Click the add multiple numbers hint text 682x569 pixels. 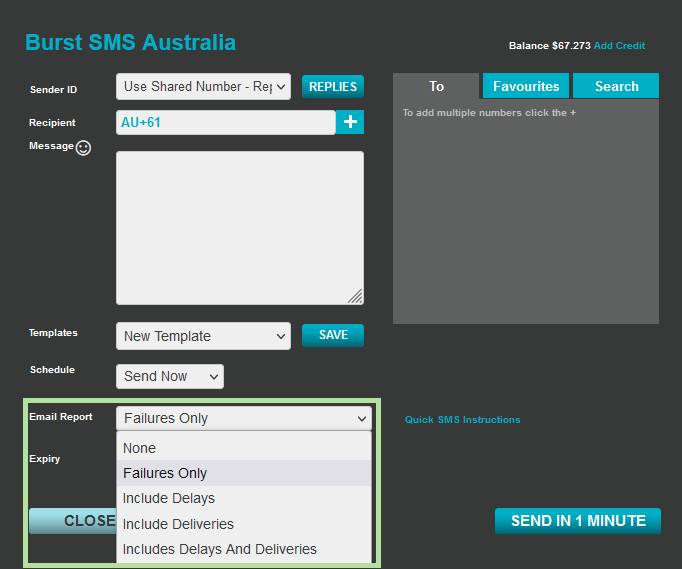point(489,113)
